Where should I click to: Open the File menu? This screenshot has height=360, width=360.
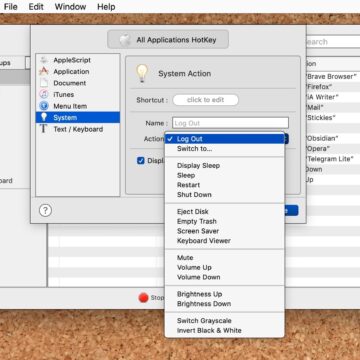click(10, 7)
